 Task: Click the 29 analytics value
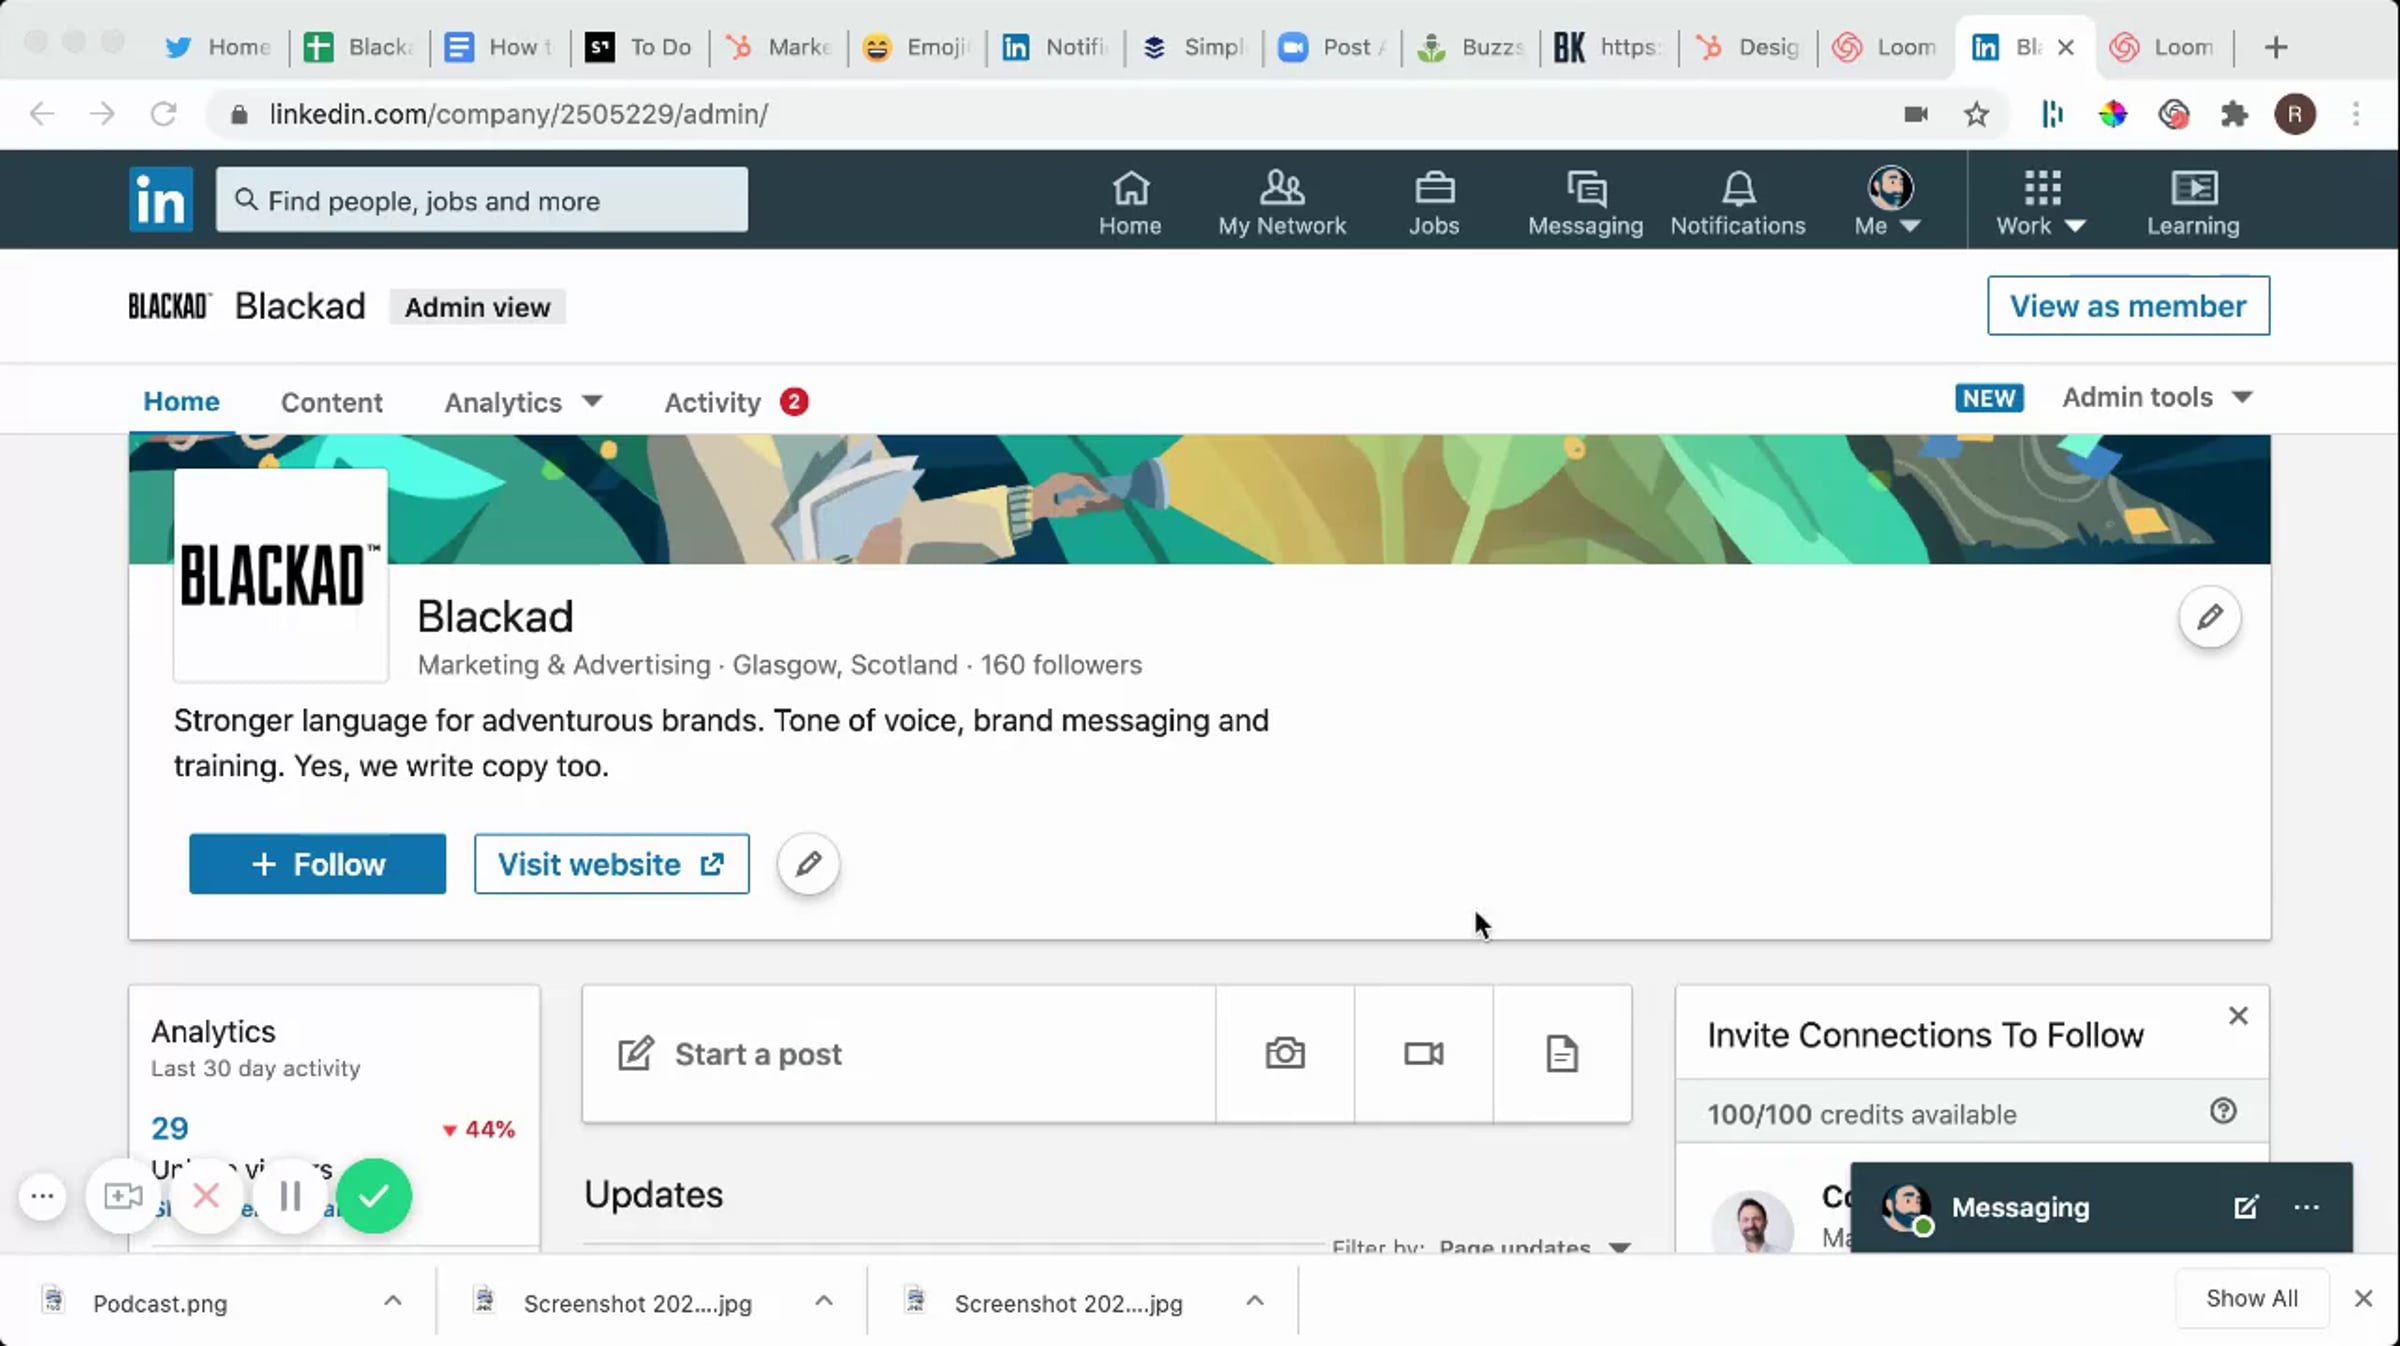(x=169, y=1128)
